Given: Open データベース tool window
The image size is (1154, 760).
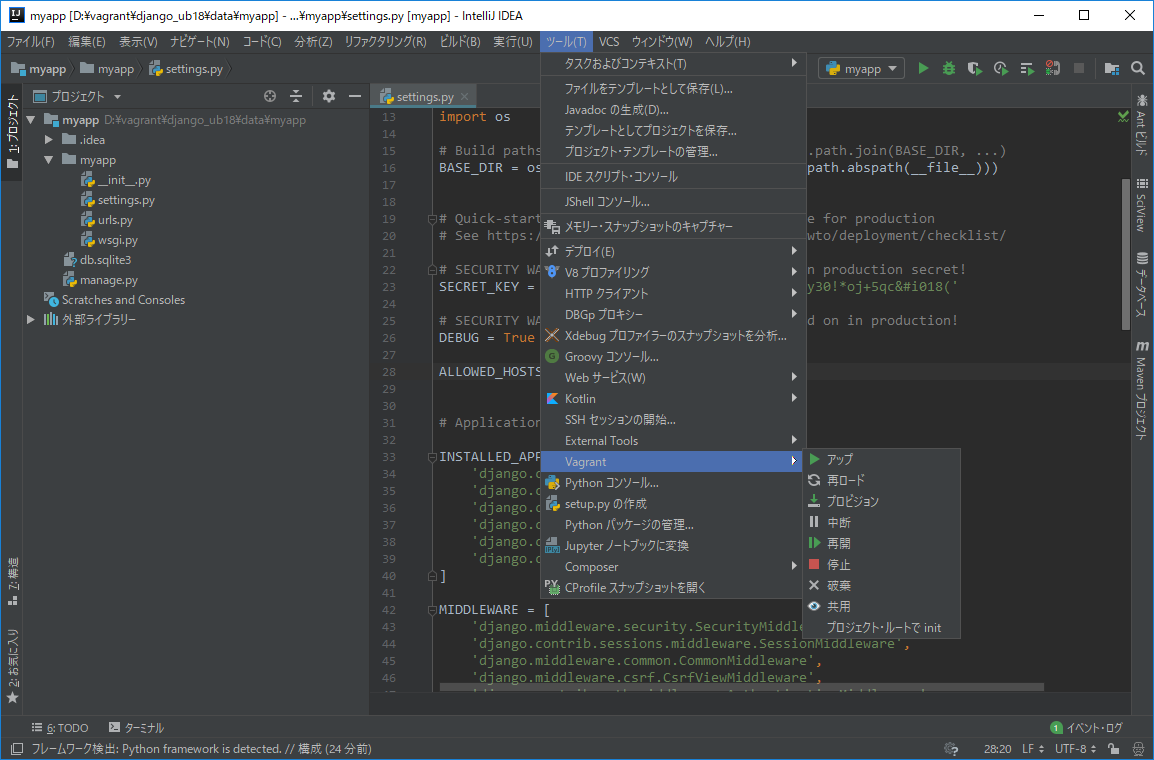Looking at the screenshot, I should [x=1141, y=285].
